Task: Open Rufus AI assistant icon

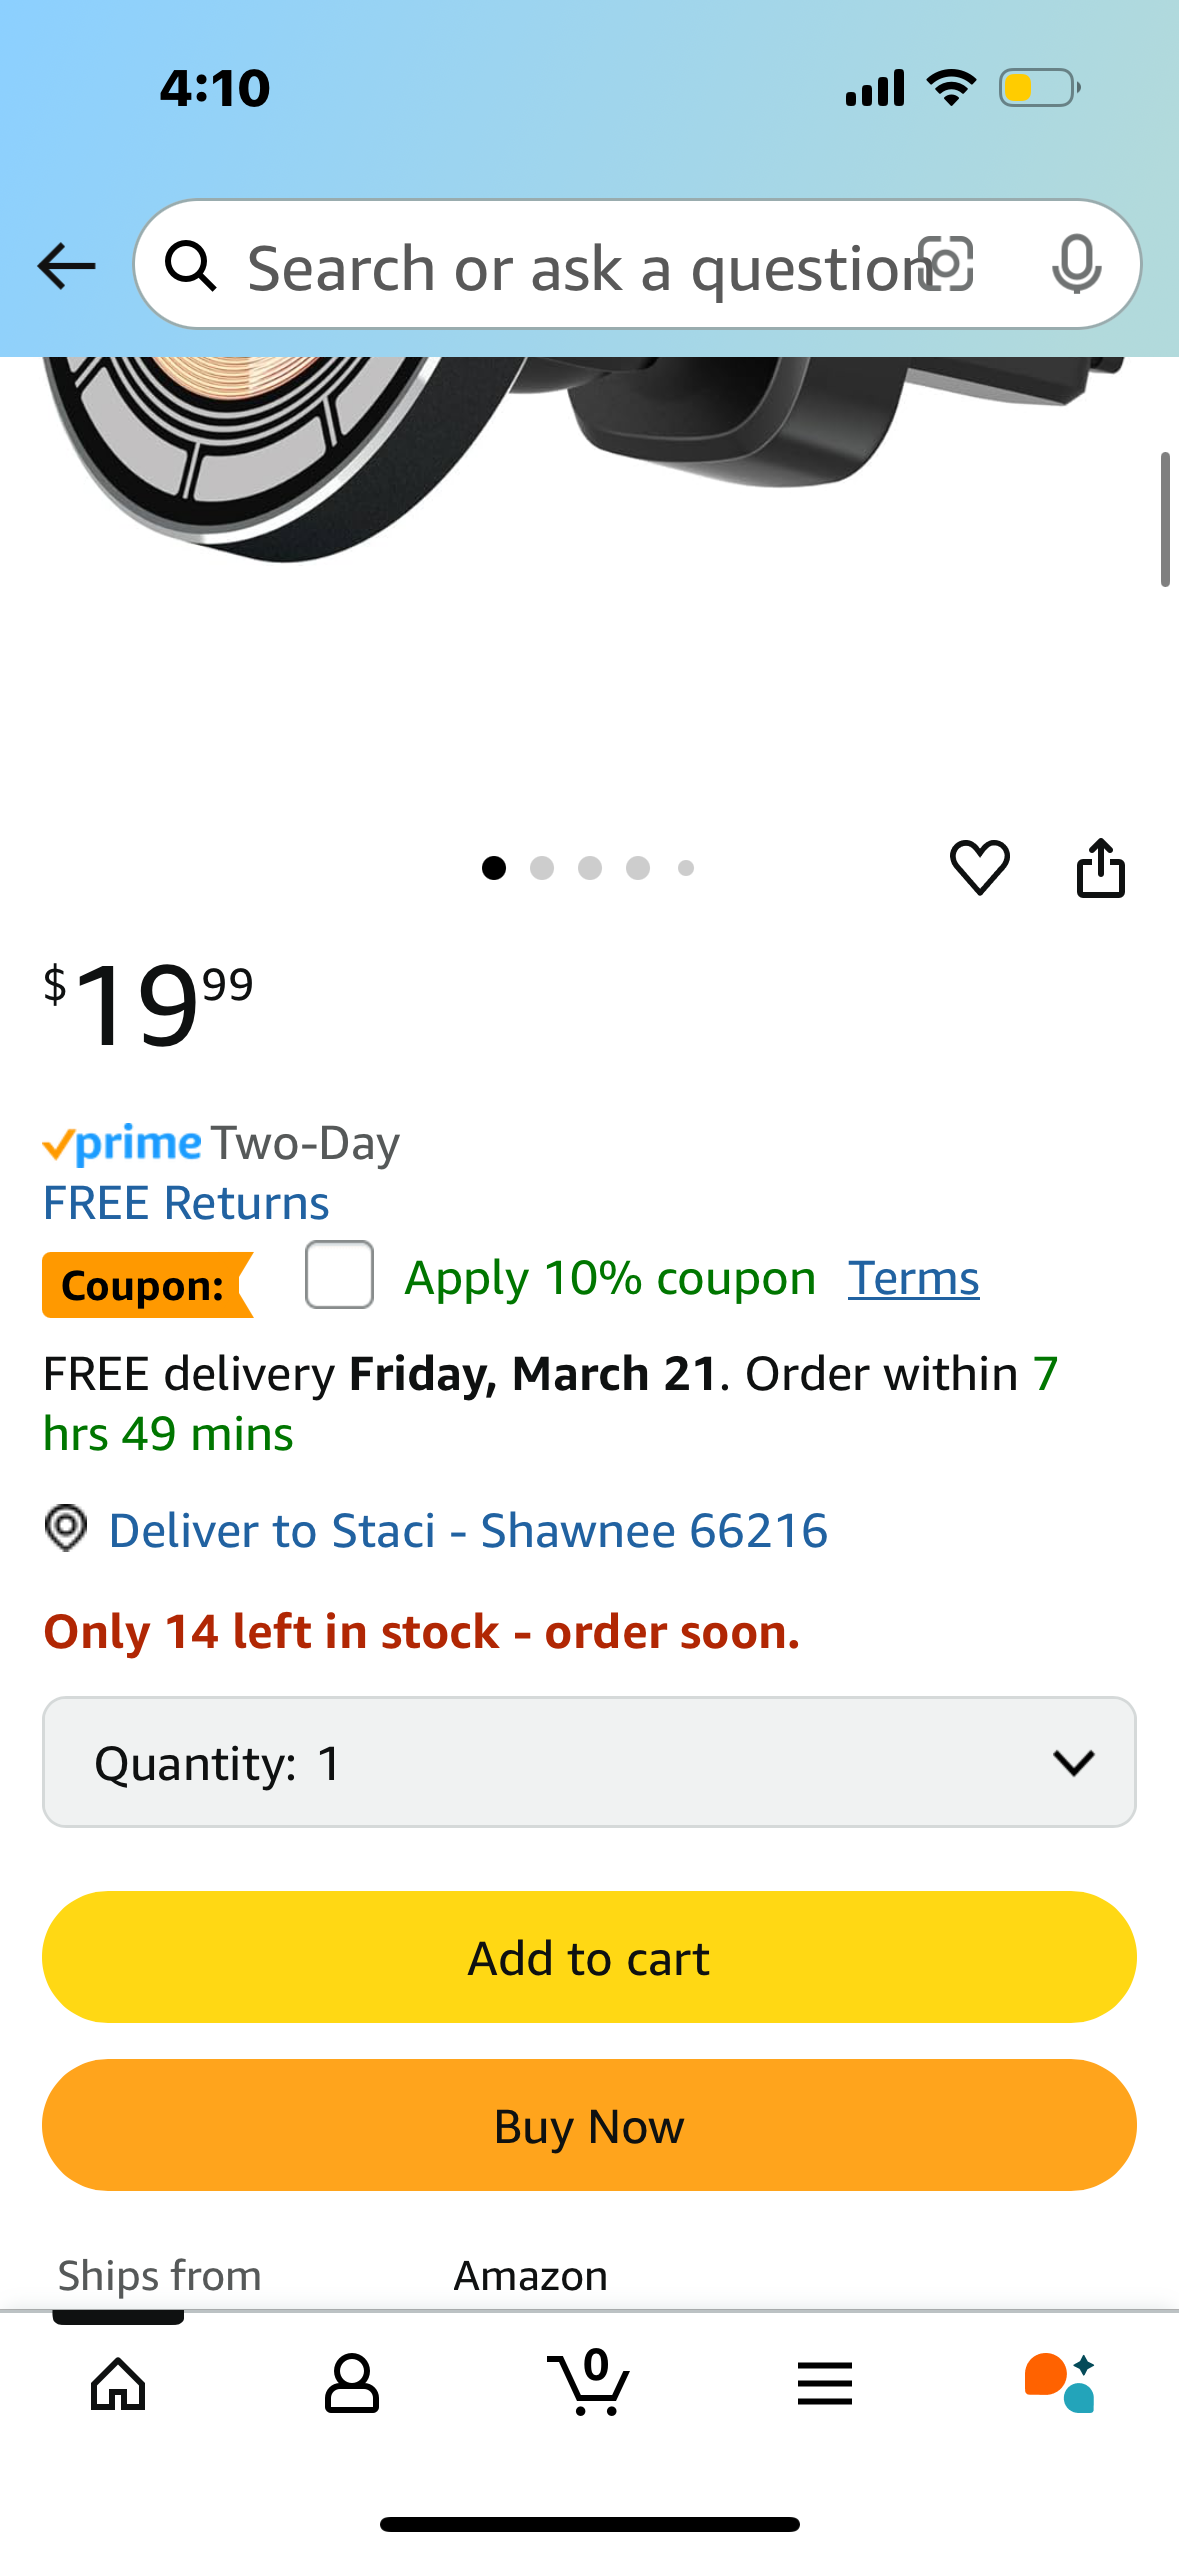Action: (1060, 2383)
